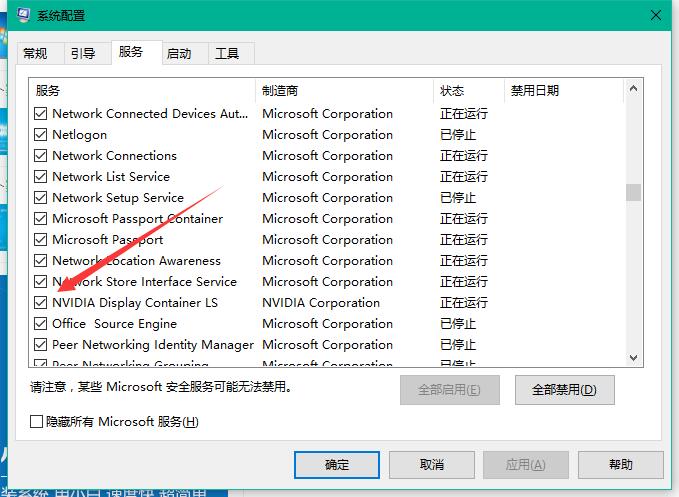679x497 pixels.
Task: Uncheck Network List Service checkbox
Action: coord(41,177)
